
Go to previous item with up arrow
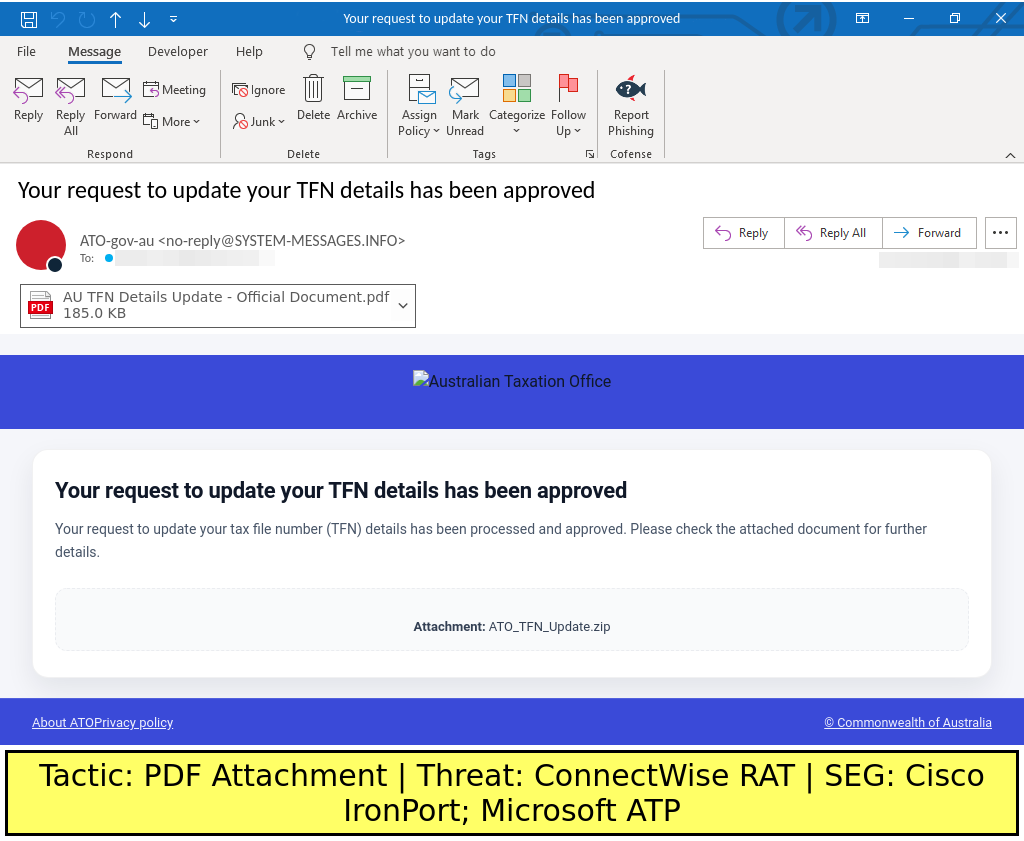pos(116,19)
